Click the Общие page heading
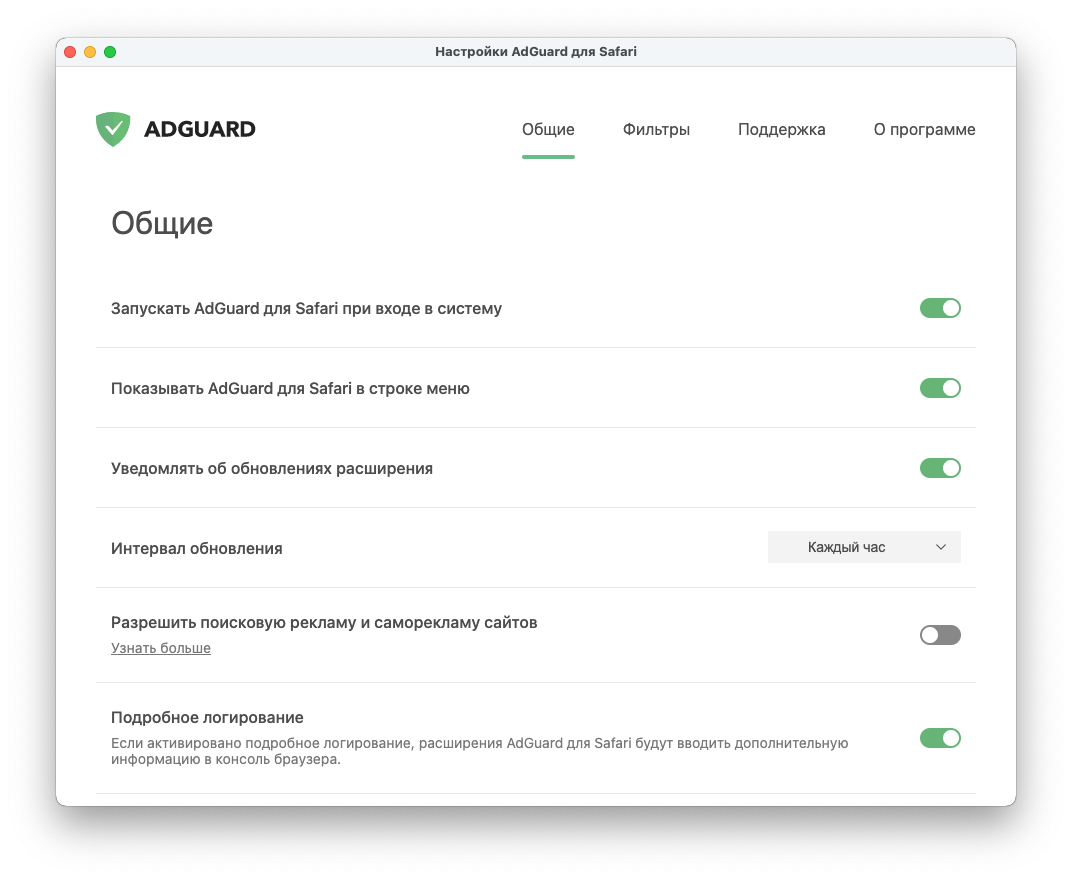 (162, 224)
